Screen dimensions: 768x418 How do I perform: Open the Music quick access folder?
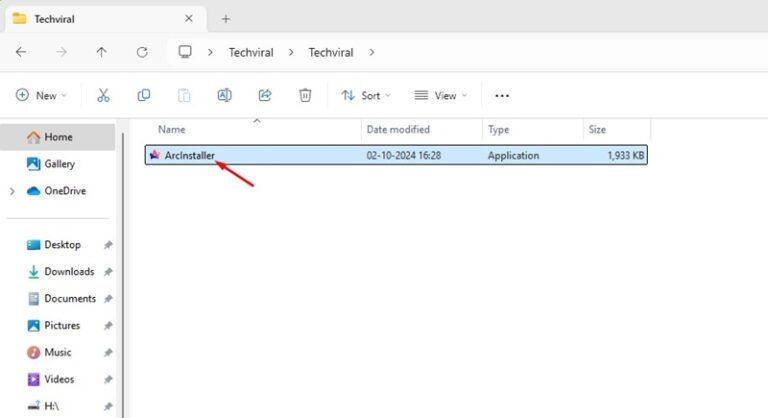coord(57,352)
